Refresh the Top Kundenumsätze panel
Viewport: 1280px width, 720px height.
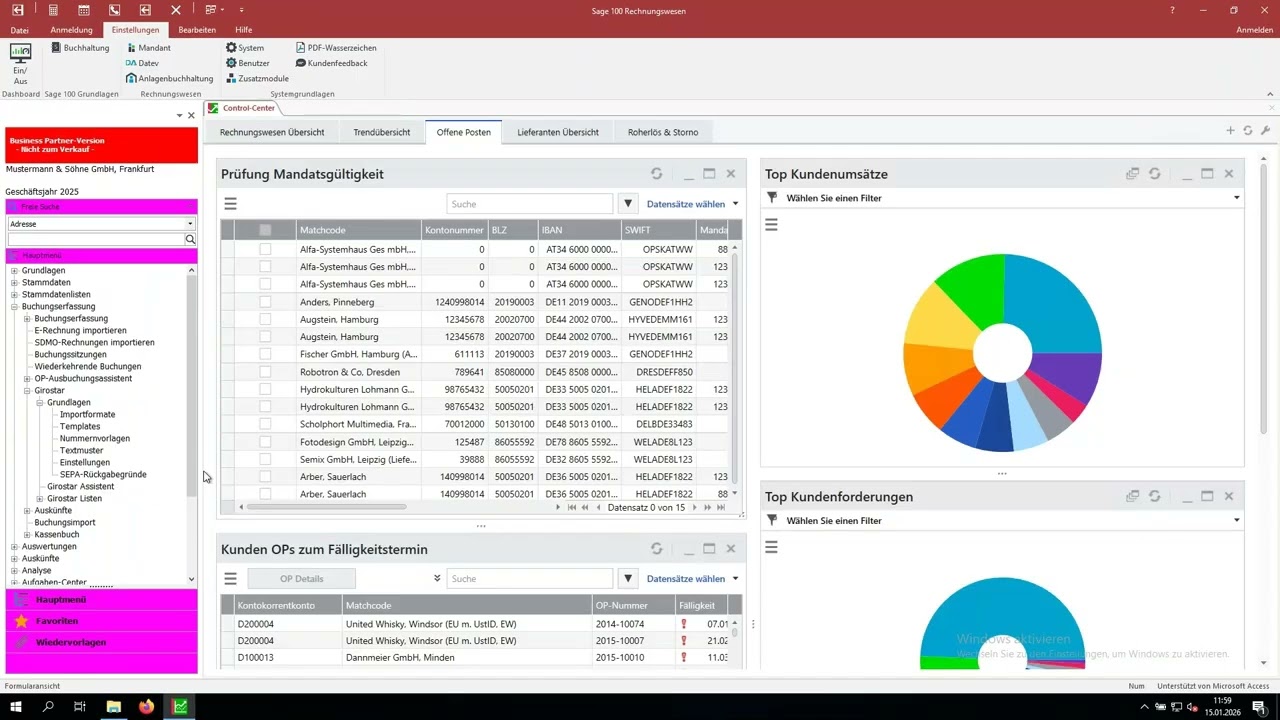click(x=1154, y=174)
